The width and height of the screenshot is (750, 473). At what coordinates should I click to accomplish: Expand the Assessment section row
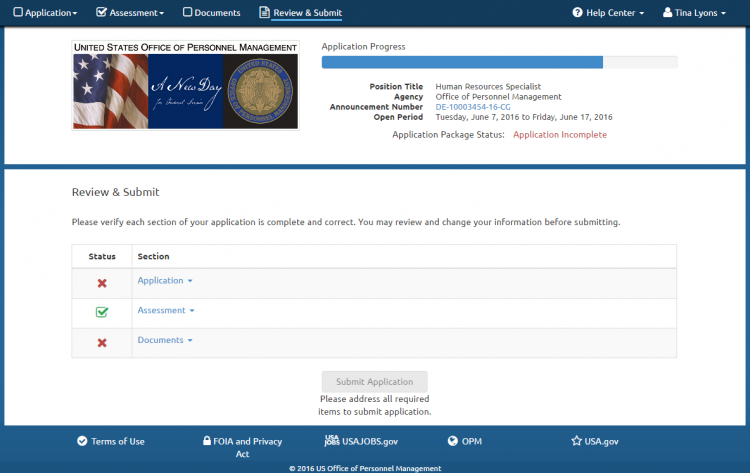(166, 310)
